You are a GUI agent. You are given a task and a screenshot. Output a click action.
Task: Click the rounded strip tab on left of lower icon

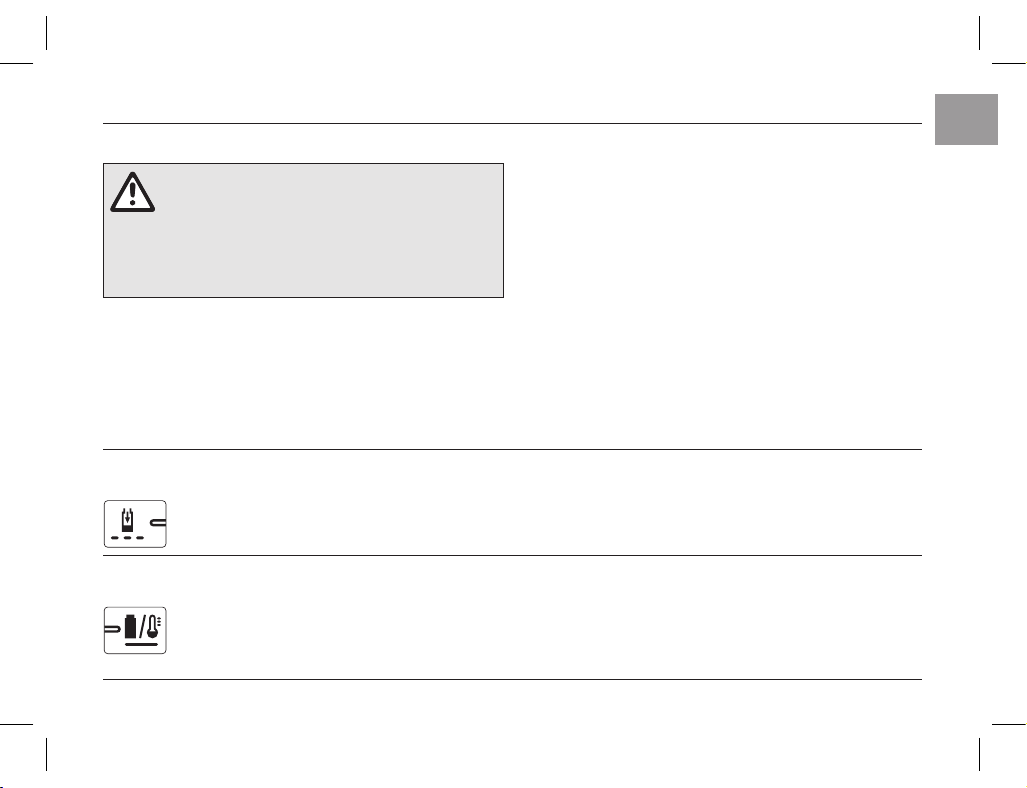(x=113, y=629)
